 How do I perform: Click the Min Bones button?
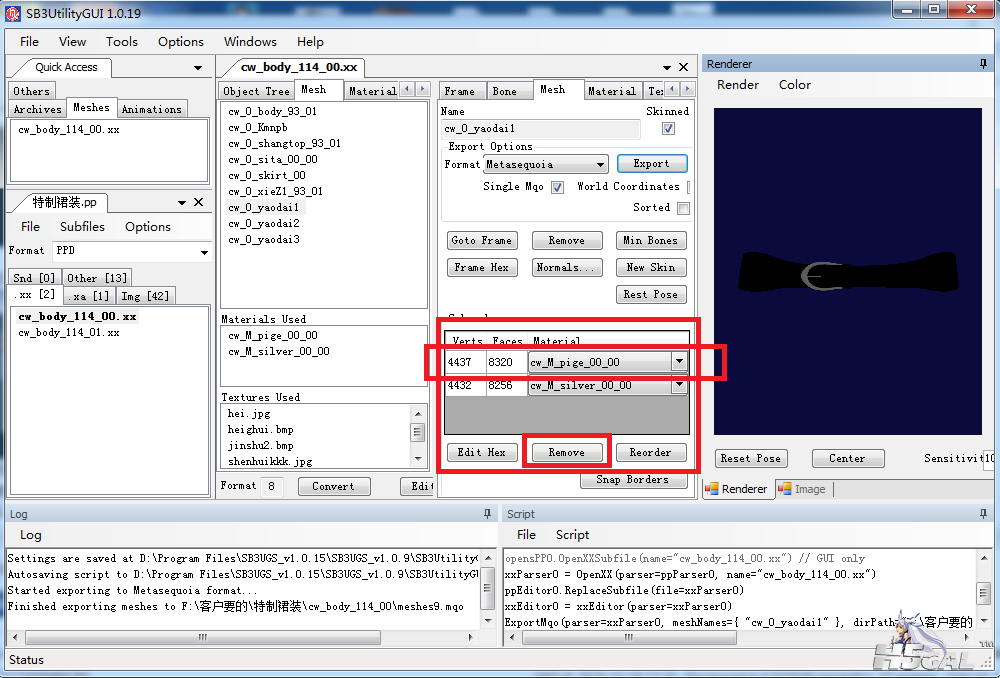(651, 240)
